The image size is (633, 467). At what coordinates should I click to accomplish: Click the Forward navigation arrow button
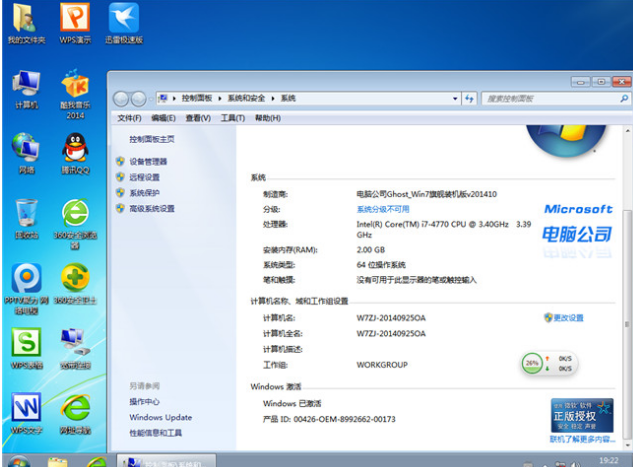pyautogui.click(x=138, y=99)
